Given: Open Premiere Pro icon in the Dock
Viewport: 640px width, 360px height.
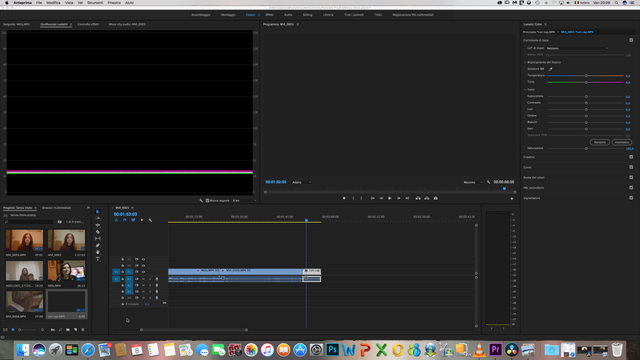Looking at the screenshot, I should click(495, 350).
